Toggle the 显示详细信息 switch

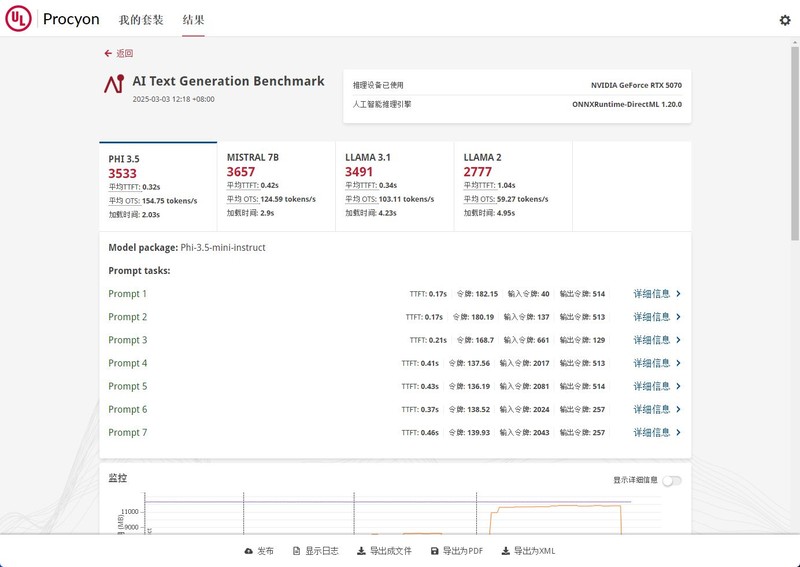pos(671,480)
